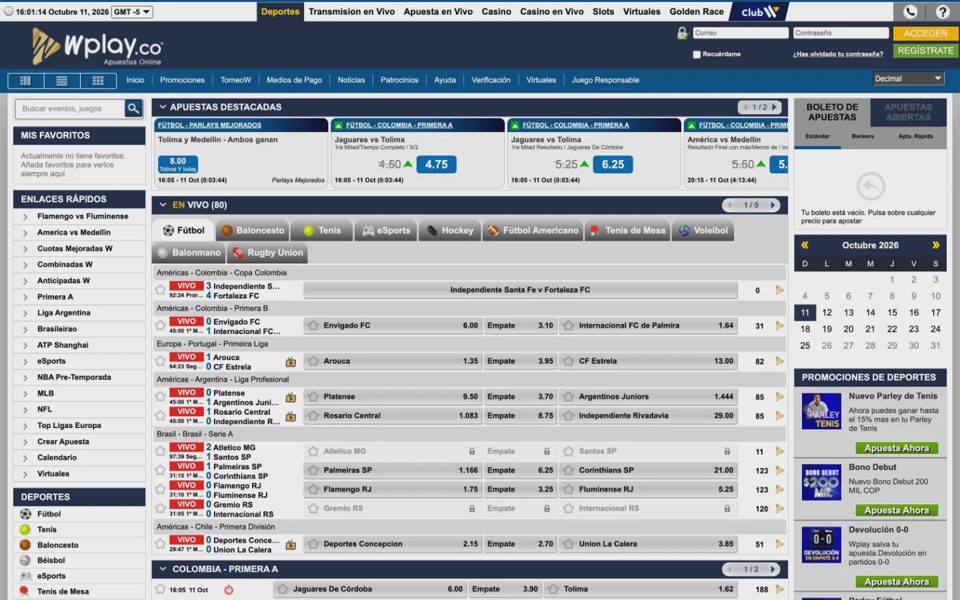The height and width of the screenshot is (600, 960).
Task: Collapse the En Vivo section
Action: [x=163, y=205]
